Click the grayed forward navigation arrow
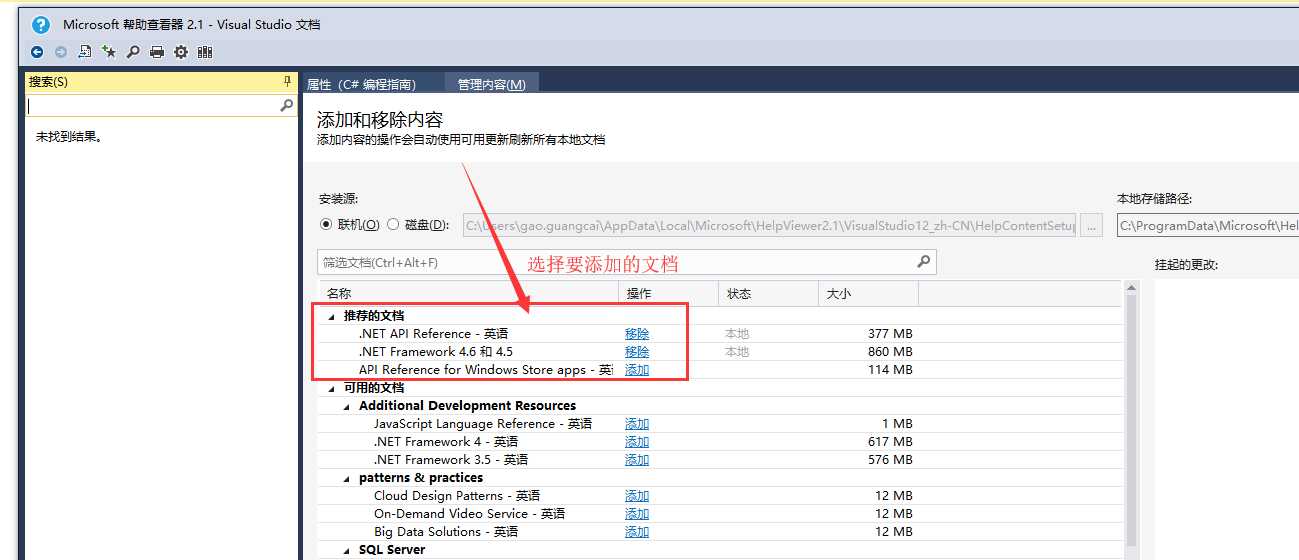Screen dimensions: 1299x560 (x=61, y=52)
